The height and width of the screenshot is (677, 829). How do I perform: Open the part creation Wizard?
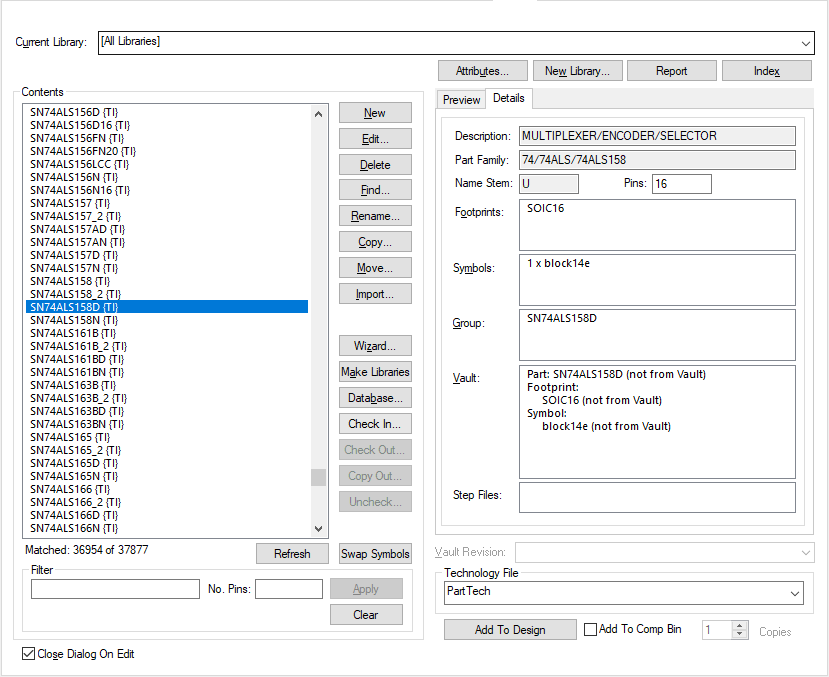pos(375,346)
